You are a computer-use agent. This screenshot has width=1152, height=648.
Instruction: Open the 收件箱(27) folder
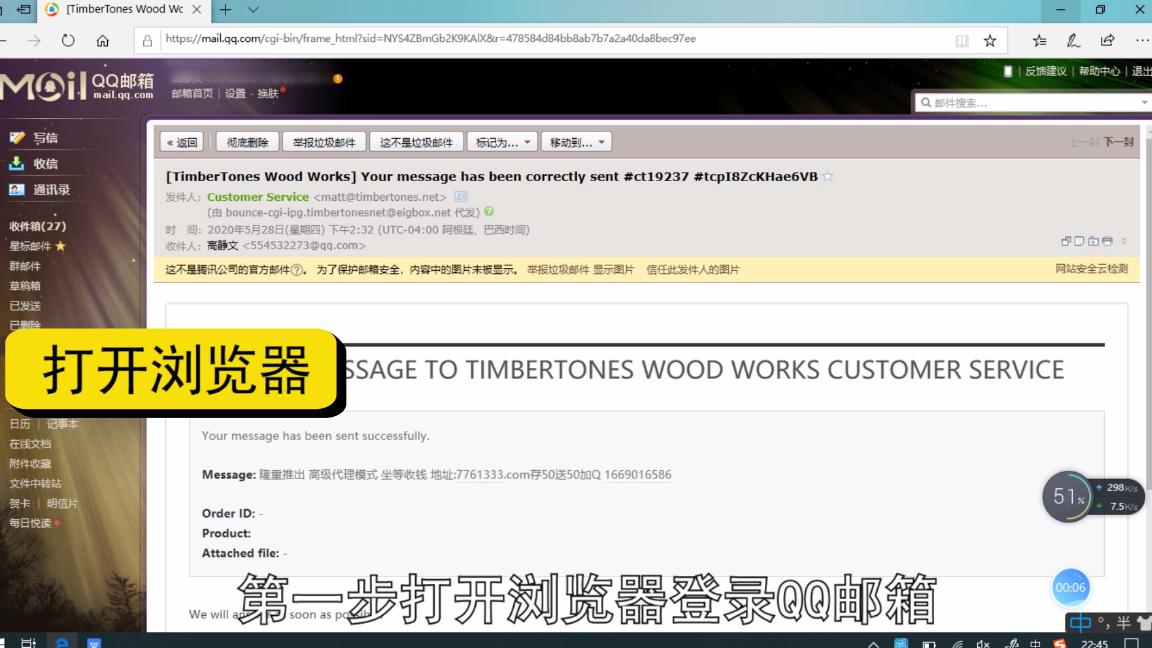coord(37,226)
